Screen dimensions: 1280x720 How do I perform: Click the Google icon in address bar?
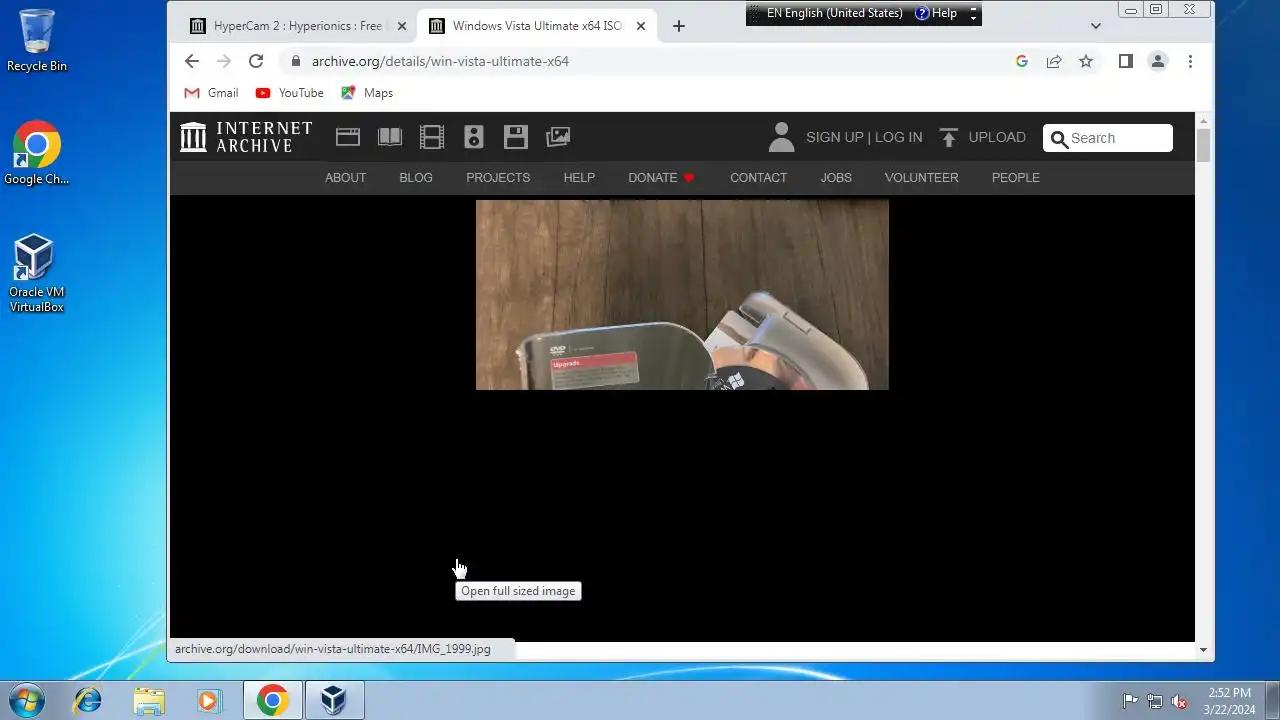pyautogui.click(x=1022, y=61)
